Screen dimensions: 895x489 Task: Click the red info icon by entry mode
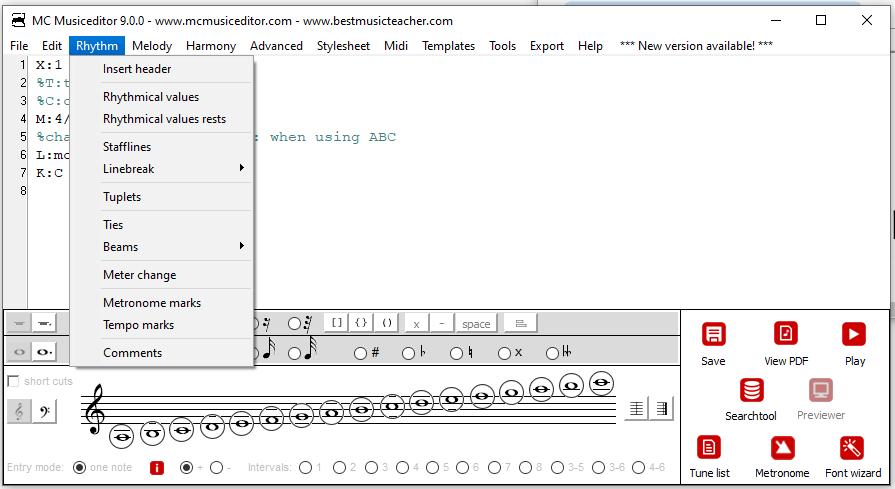(156, 468)
